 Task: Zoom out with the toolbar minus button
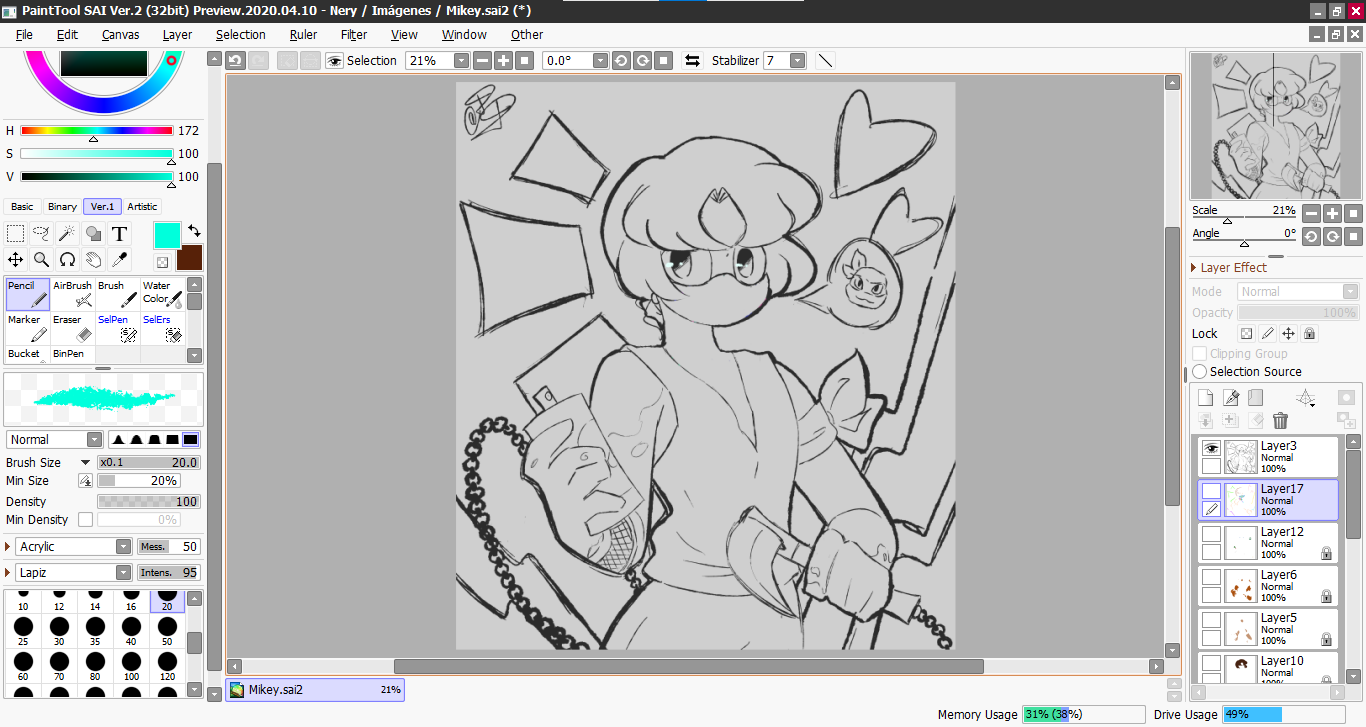(482, 61)
